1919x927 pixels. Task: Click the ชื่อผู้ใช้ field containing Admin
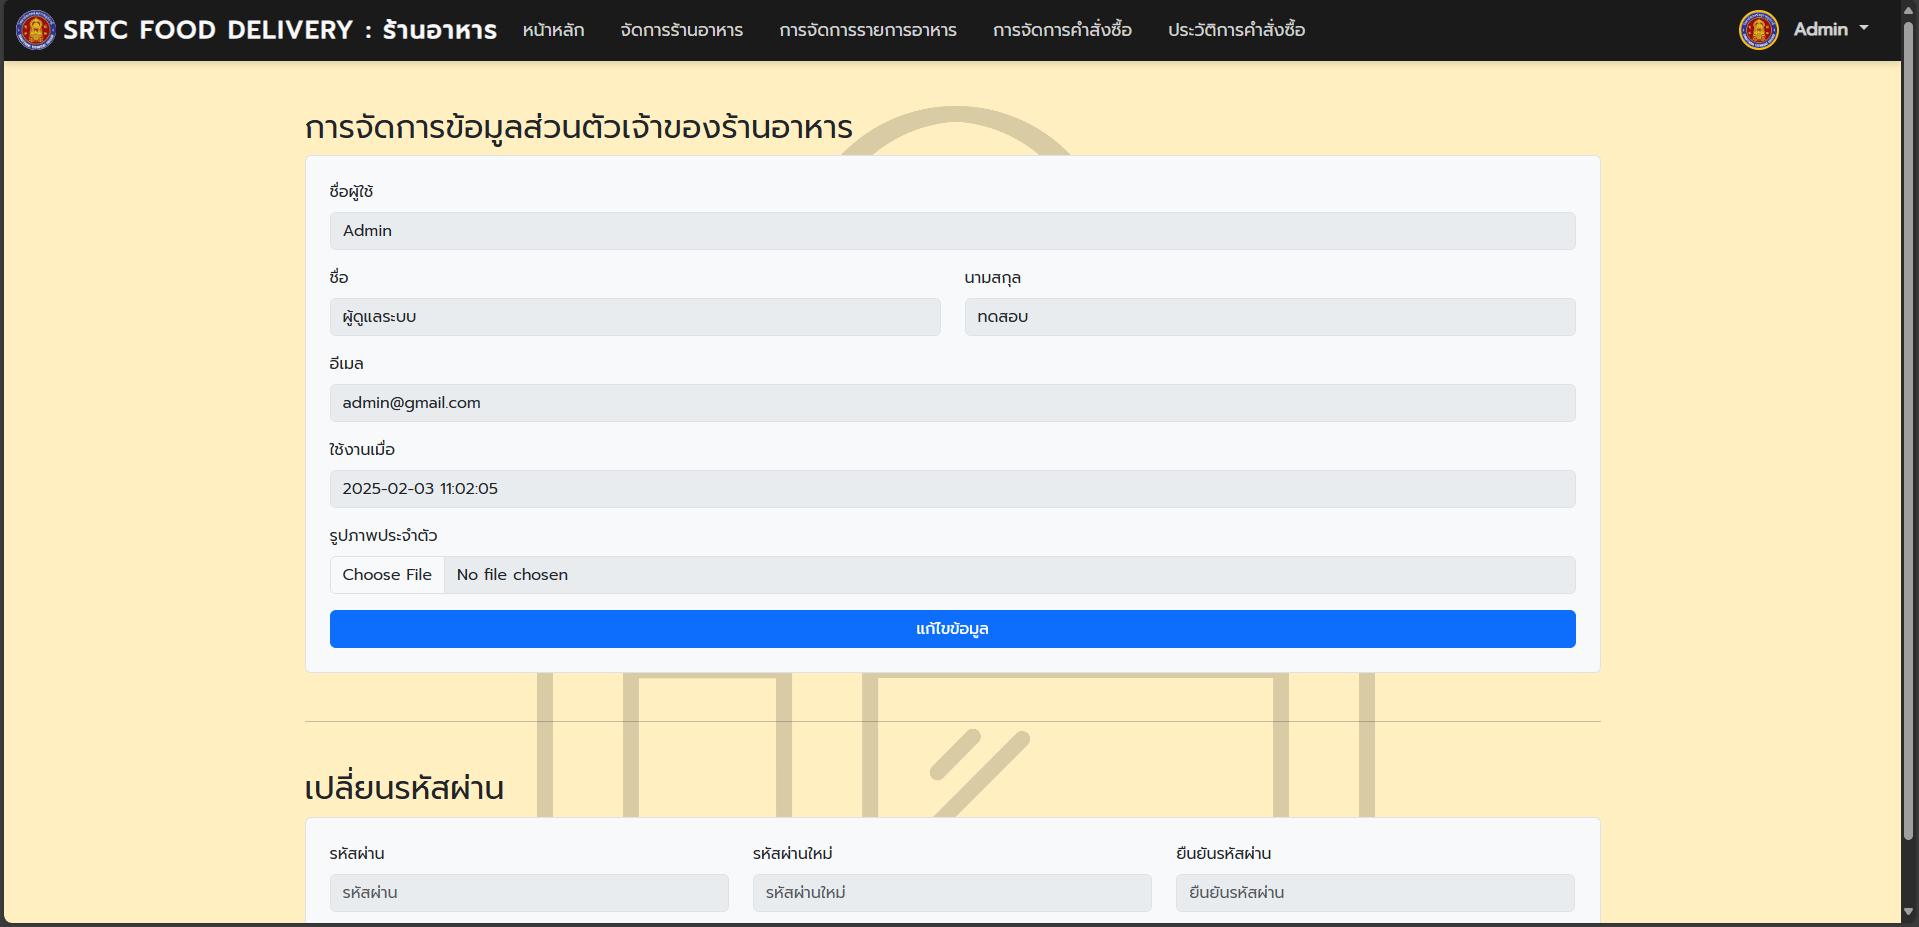[x=952, y=231]
